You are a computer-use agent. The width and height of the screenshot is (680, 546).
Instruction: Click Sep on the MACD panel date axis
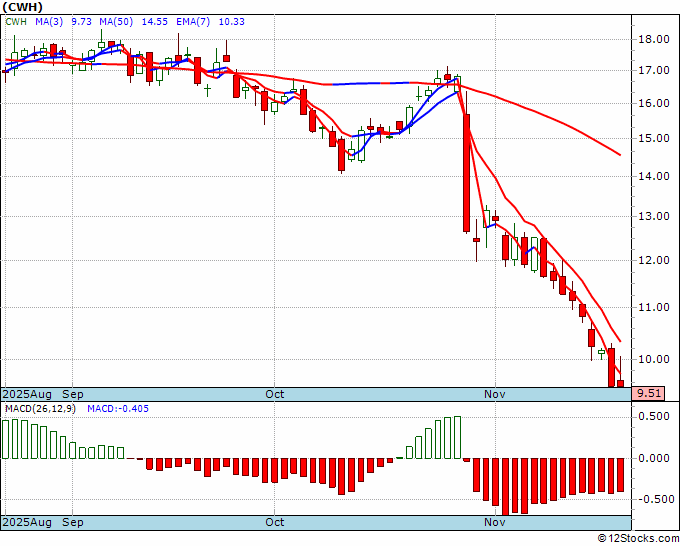pyautogui.click(x=73, y=522)
